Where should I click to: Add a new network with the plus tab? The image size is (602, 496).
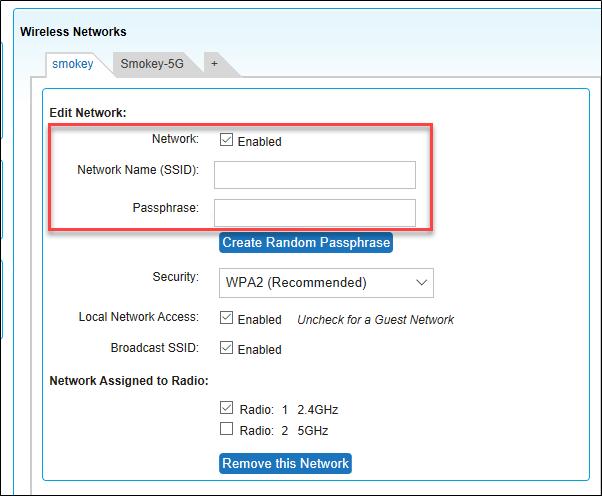(x=213, y=64)
